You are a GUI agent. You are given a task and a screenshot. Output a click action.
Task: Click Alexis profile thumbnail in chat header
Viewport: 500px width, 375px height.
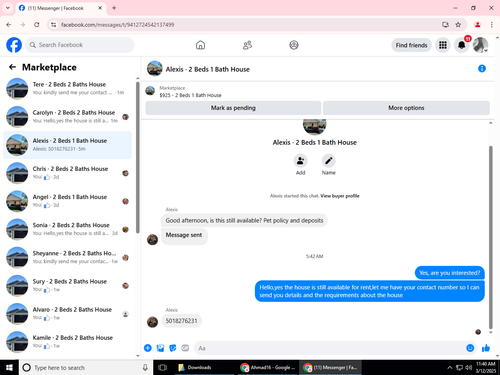click(155, 68)
